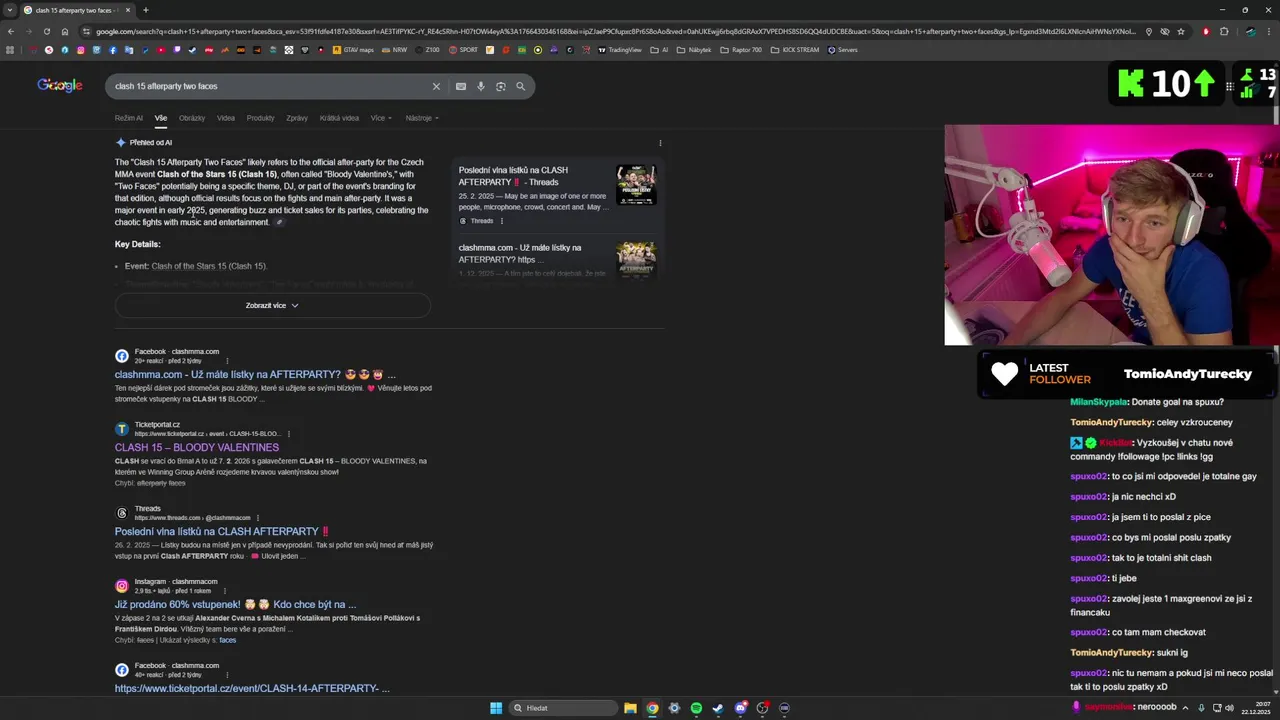Viewport: 1280px width, 720px height.
Task: Click inside Google search input field
Action: pyautogui.click(x=270, y=86)
